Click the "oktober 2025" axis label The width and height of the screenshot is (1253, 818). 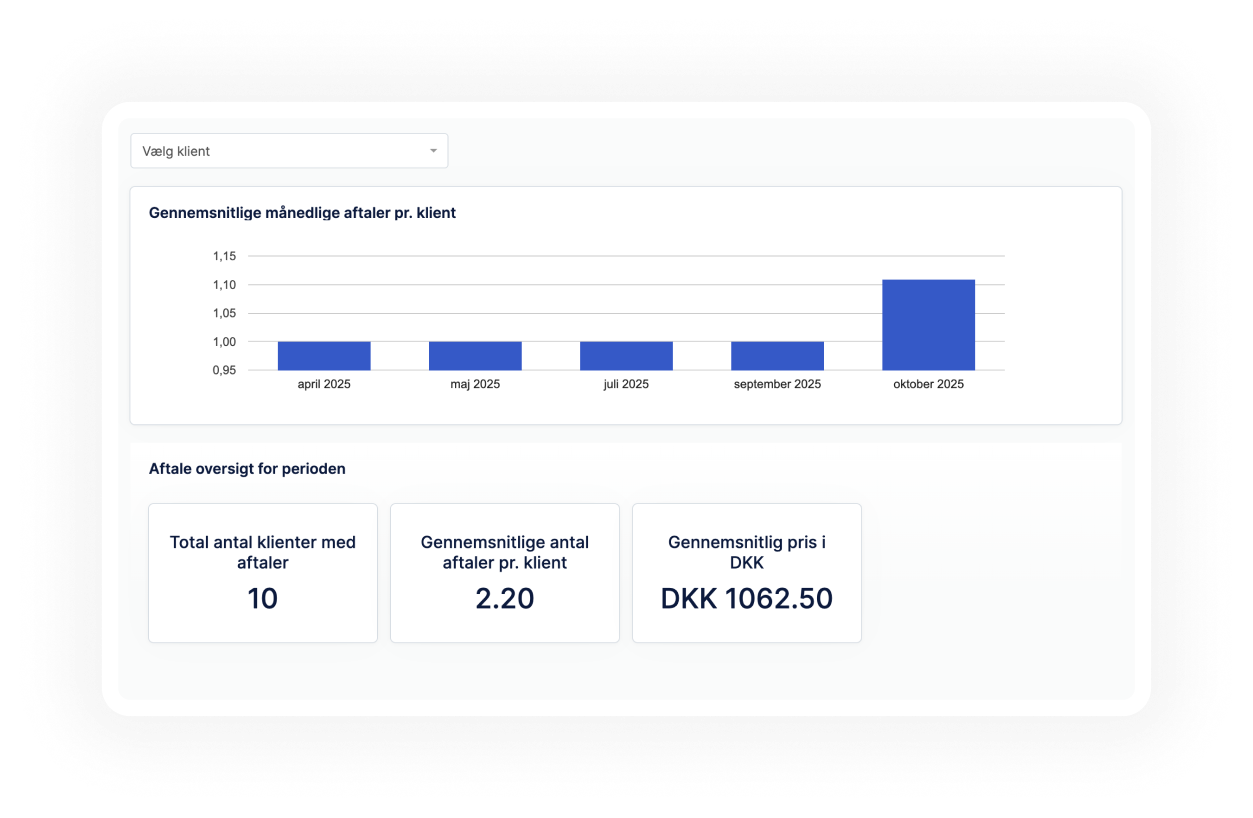point(928,384)
